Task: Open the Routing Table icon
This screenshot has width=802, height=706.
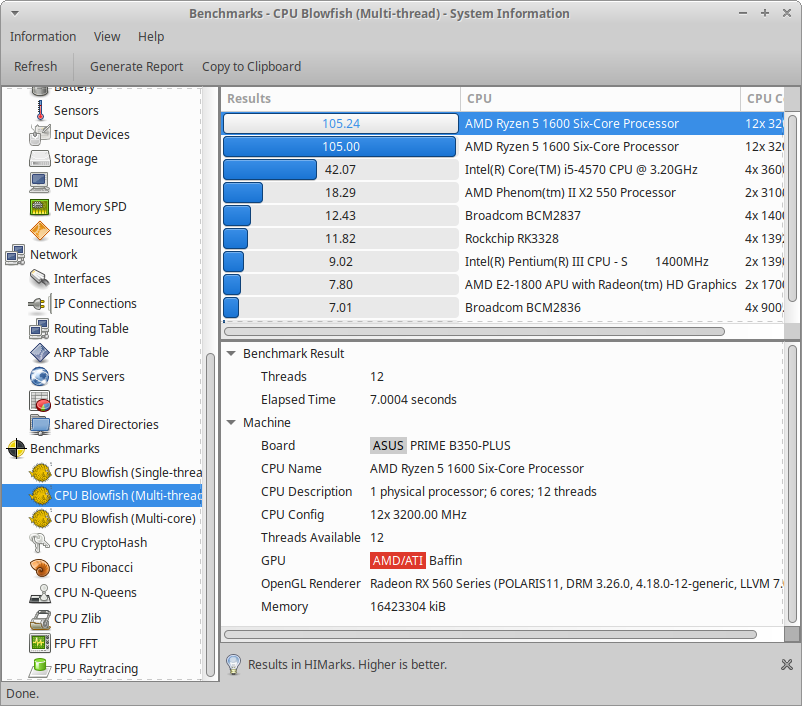Action: pos(39,328)
